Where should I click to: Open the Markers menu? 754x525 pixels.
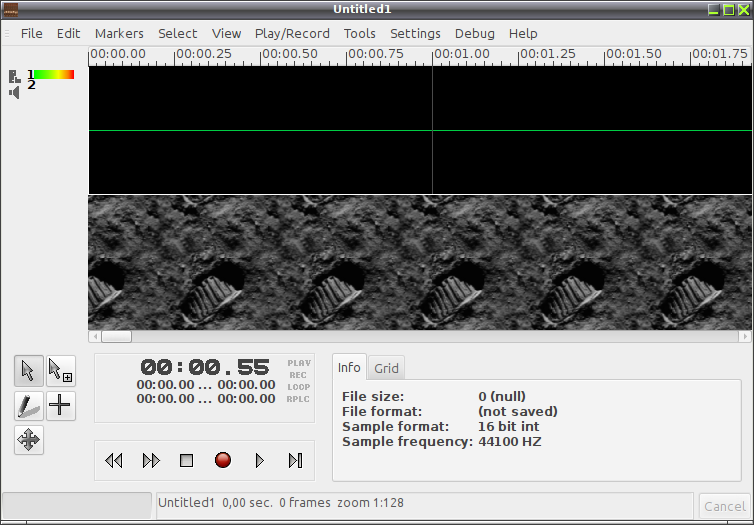click(119, 34)
